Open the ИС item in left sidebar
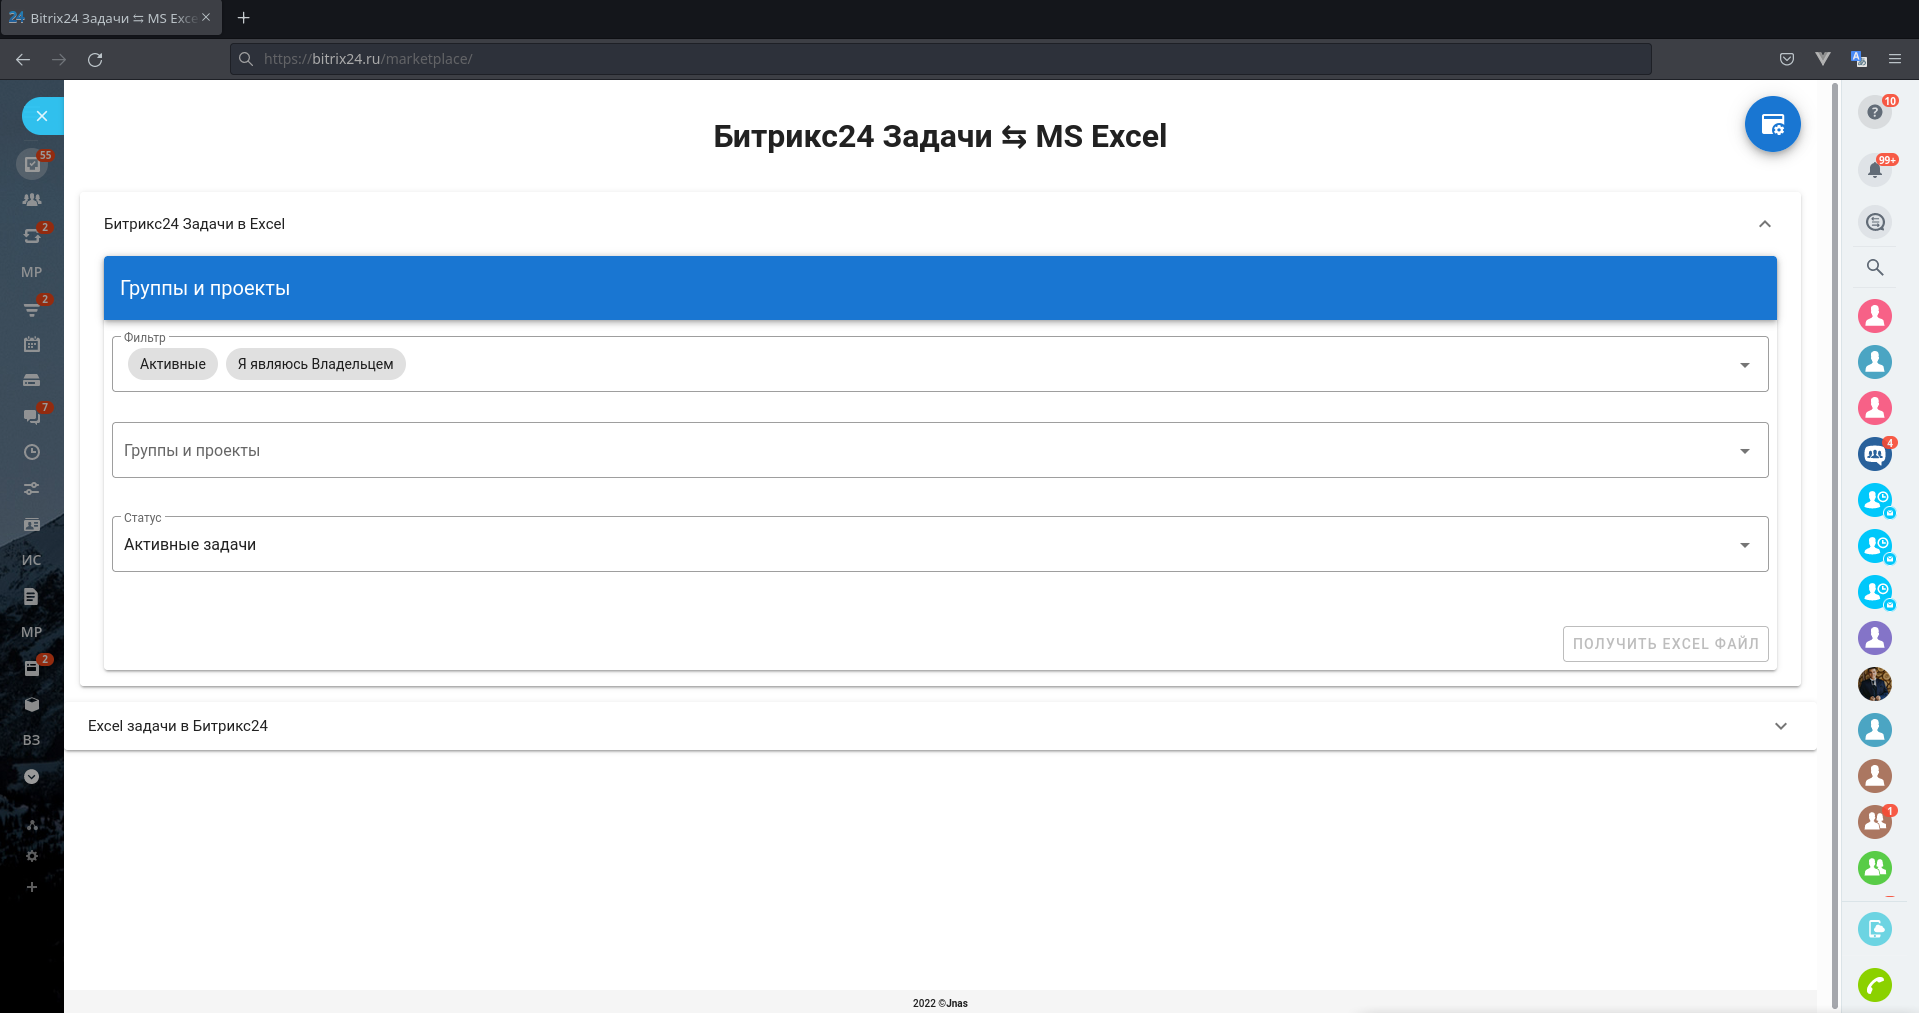This screenshot has height=1013, width=1919. (32, 560)
